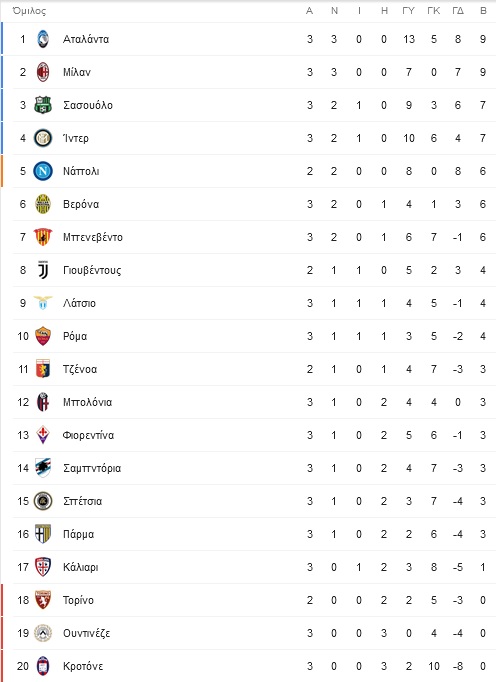Open the Βερόνα team link
Image resolution: width=502 pixels, height=682 pixels.
click(81, 204)
